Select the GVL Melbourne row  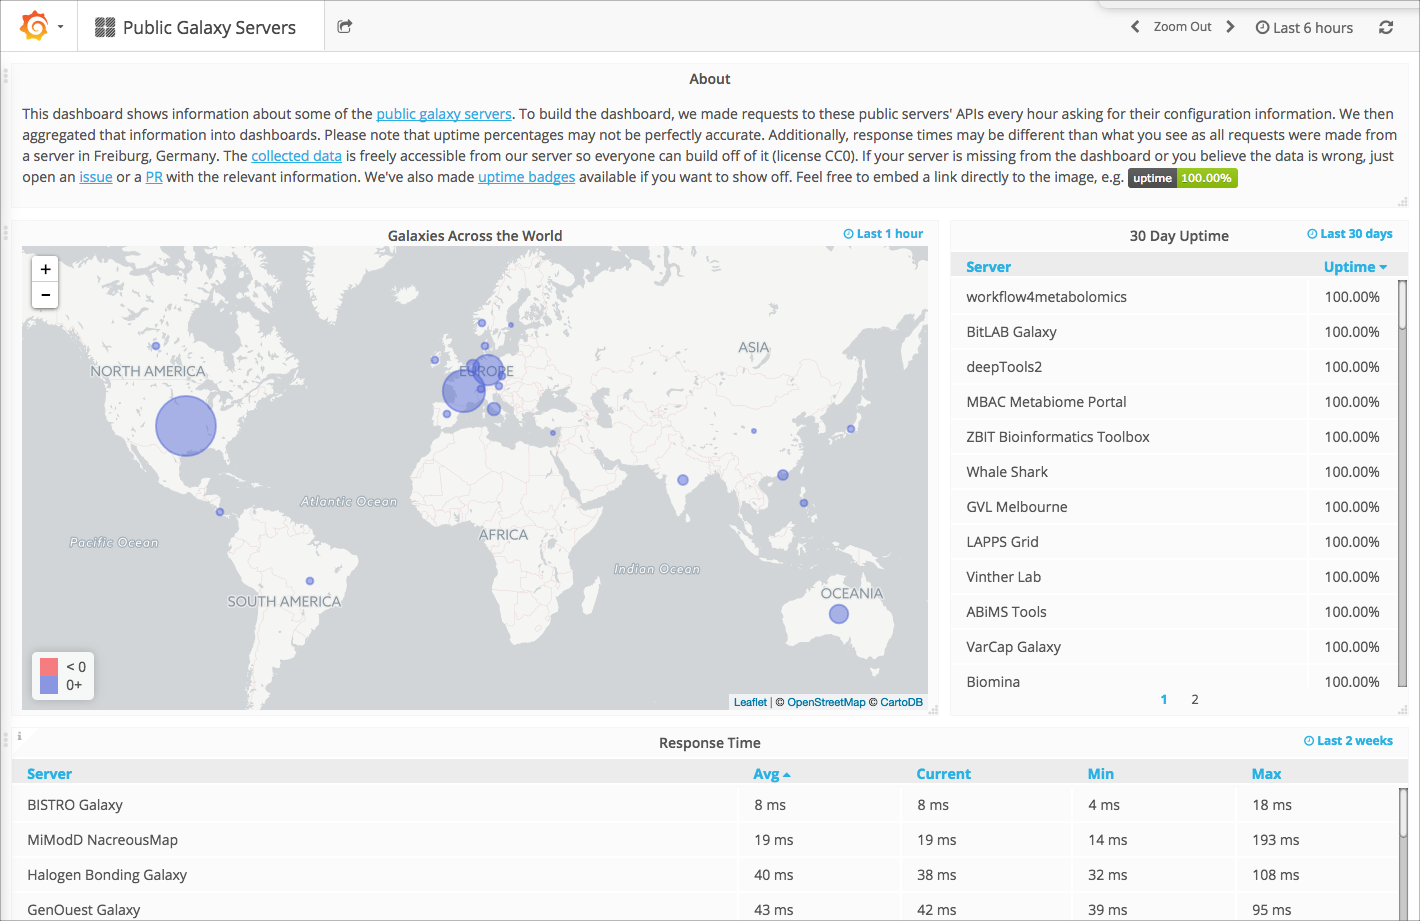coord(1174,507)
